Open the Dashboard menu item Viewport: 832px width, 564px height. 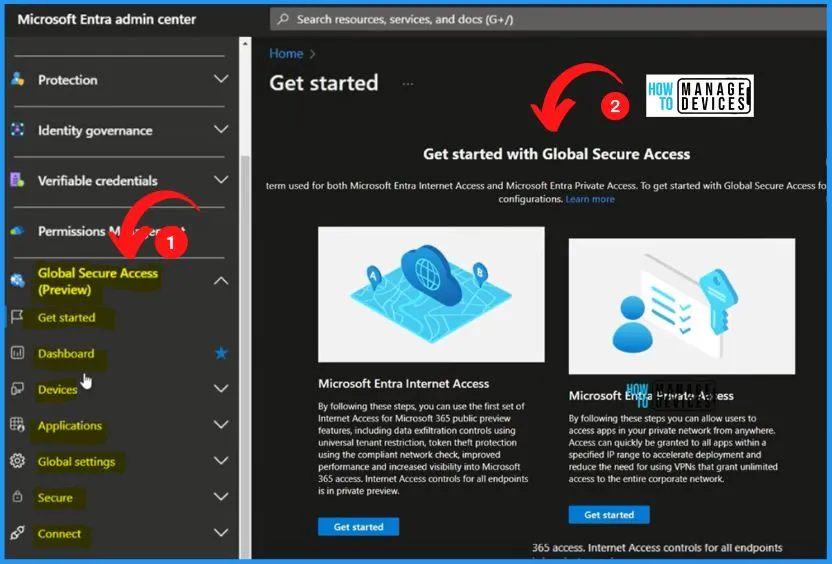coord(66,353)
